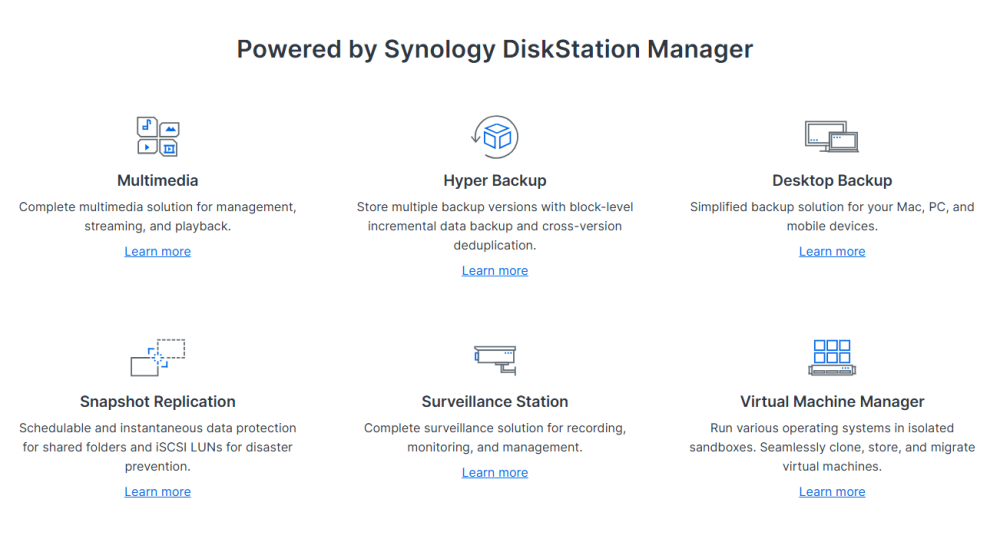This screenshot has height=552, width=1000.
Task: Open Learn more under Snapshot Replication
Action: click(158, 491)
